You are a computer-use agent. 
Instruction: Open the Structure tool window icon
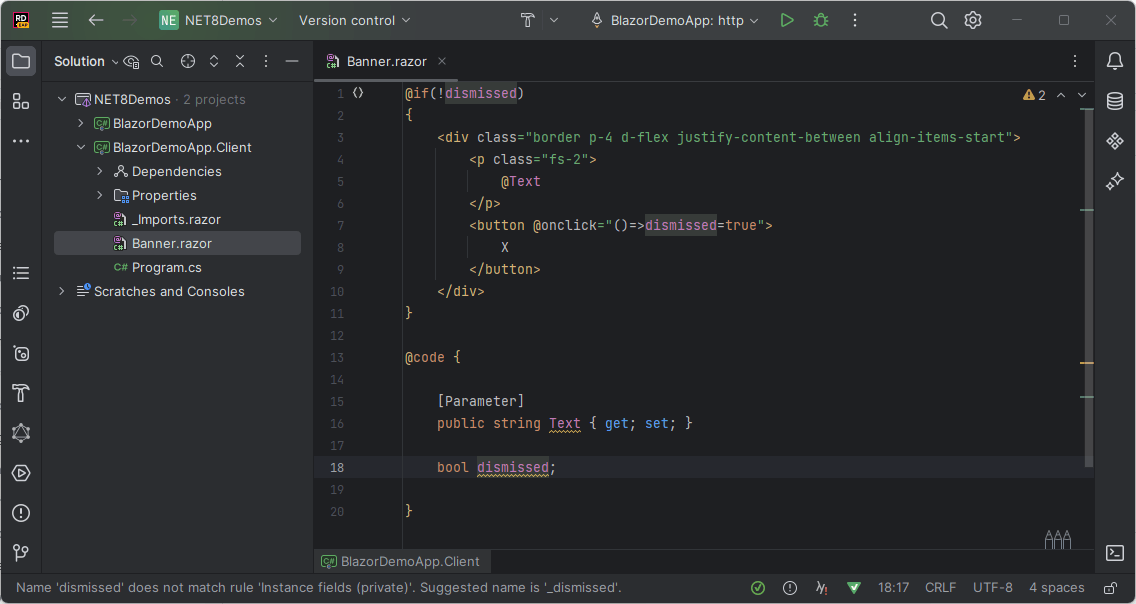click(21, 101)
